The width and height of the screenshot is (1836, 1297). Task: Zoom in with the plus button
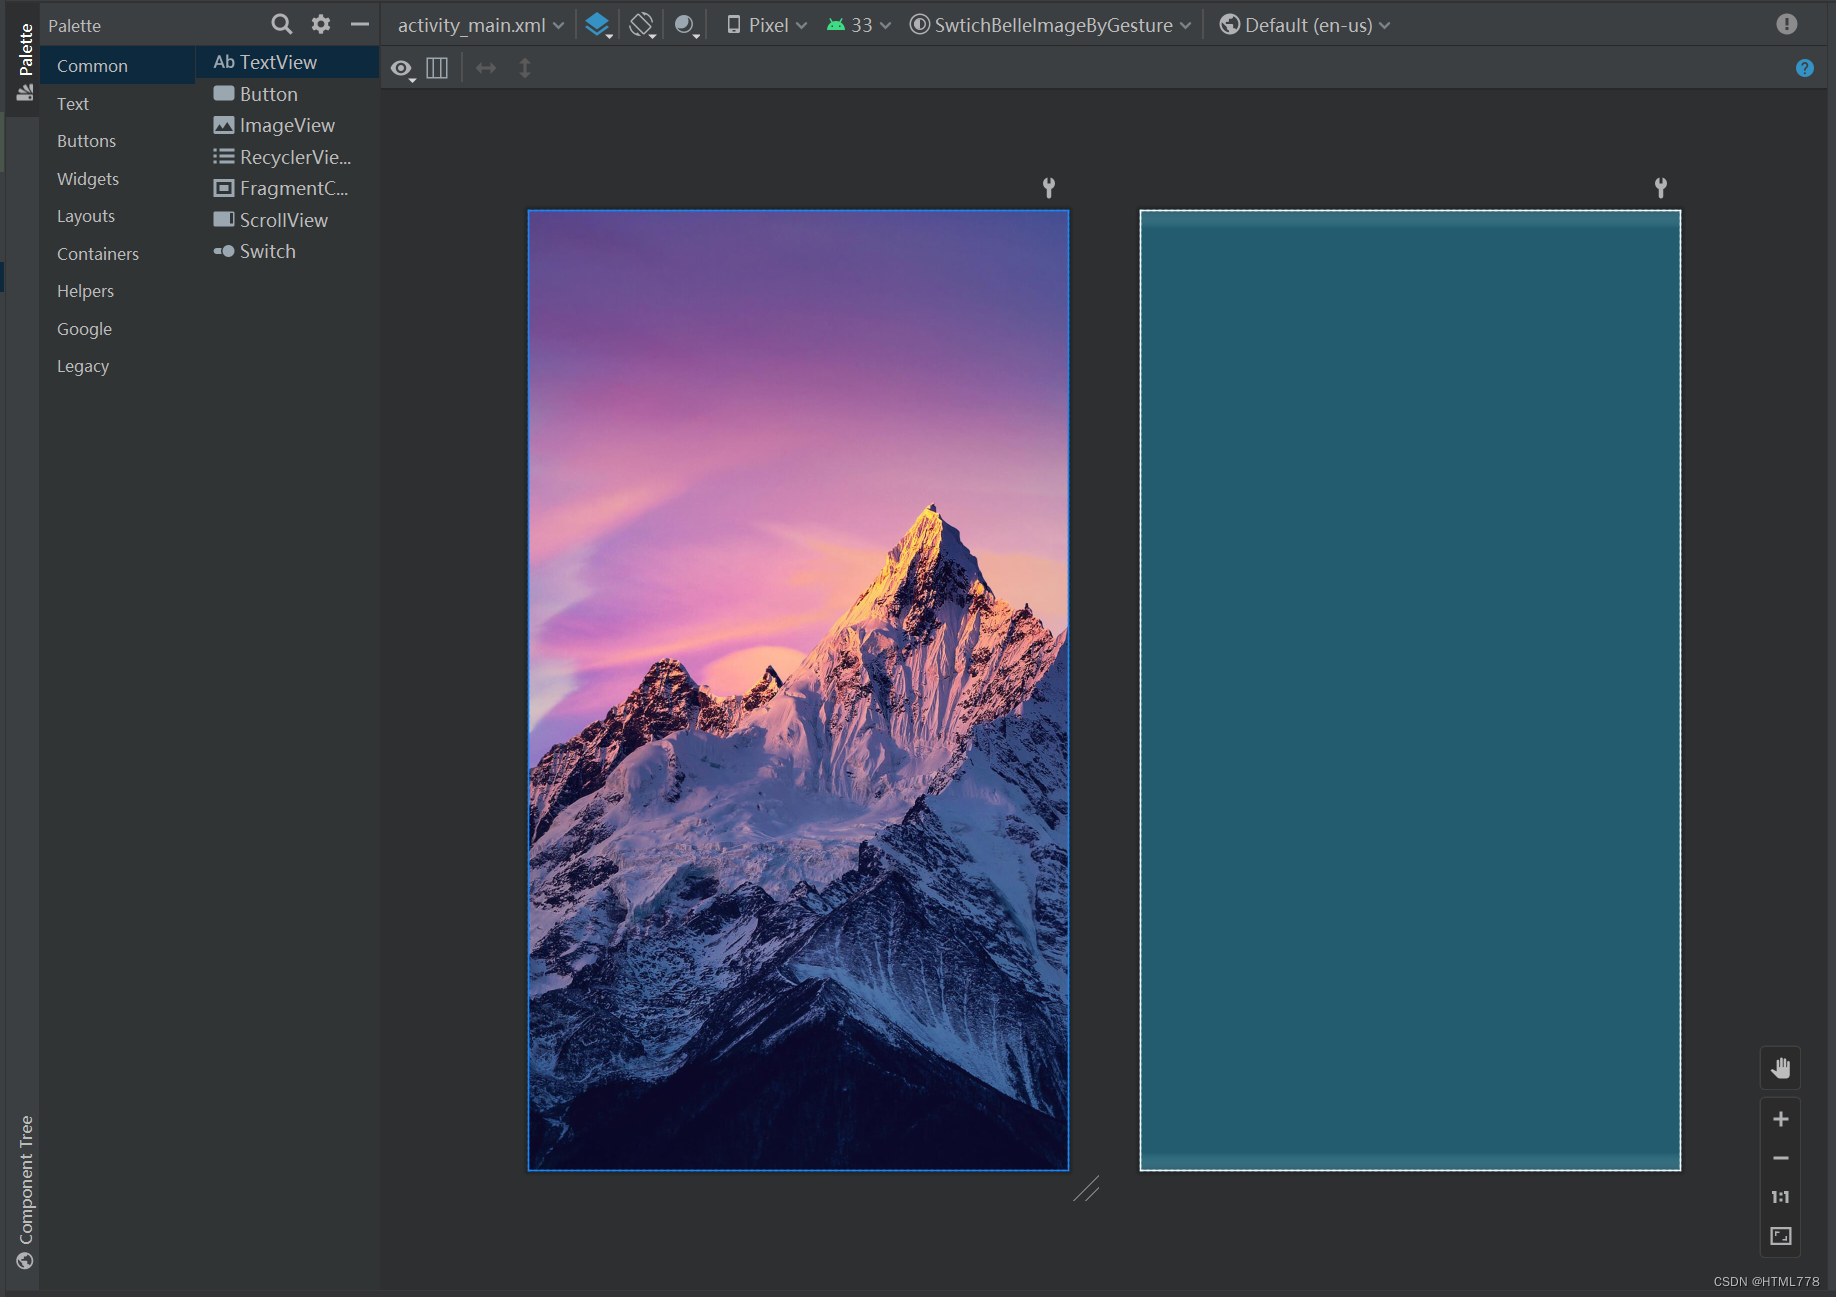tap(1781, 1119)
